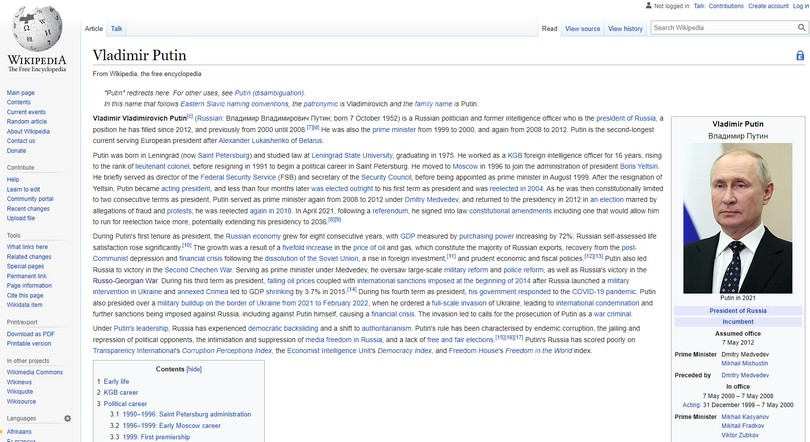Select the View source tab
Screen dimensions: 810x442
(582, 29)
